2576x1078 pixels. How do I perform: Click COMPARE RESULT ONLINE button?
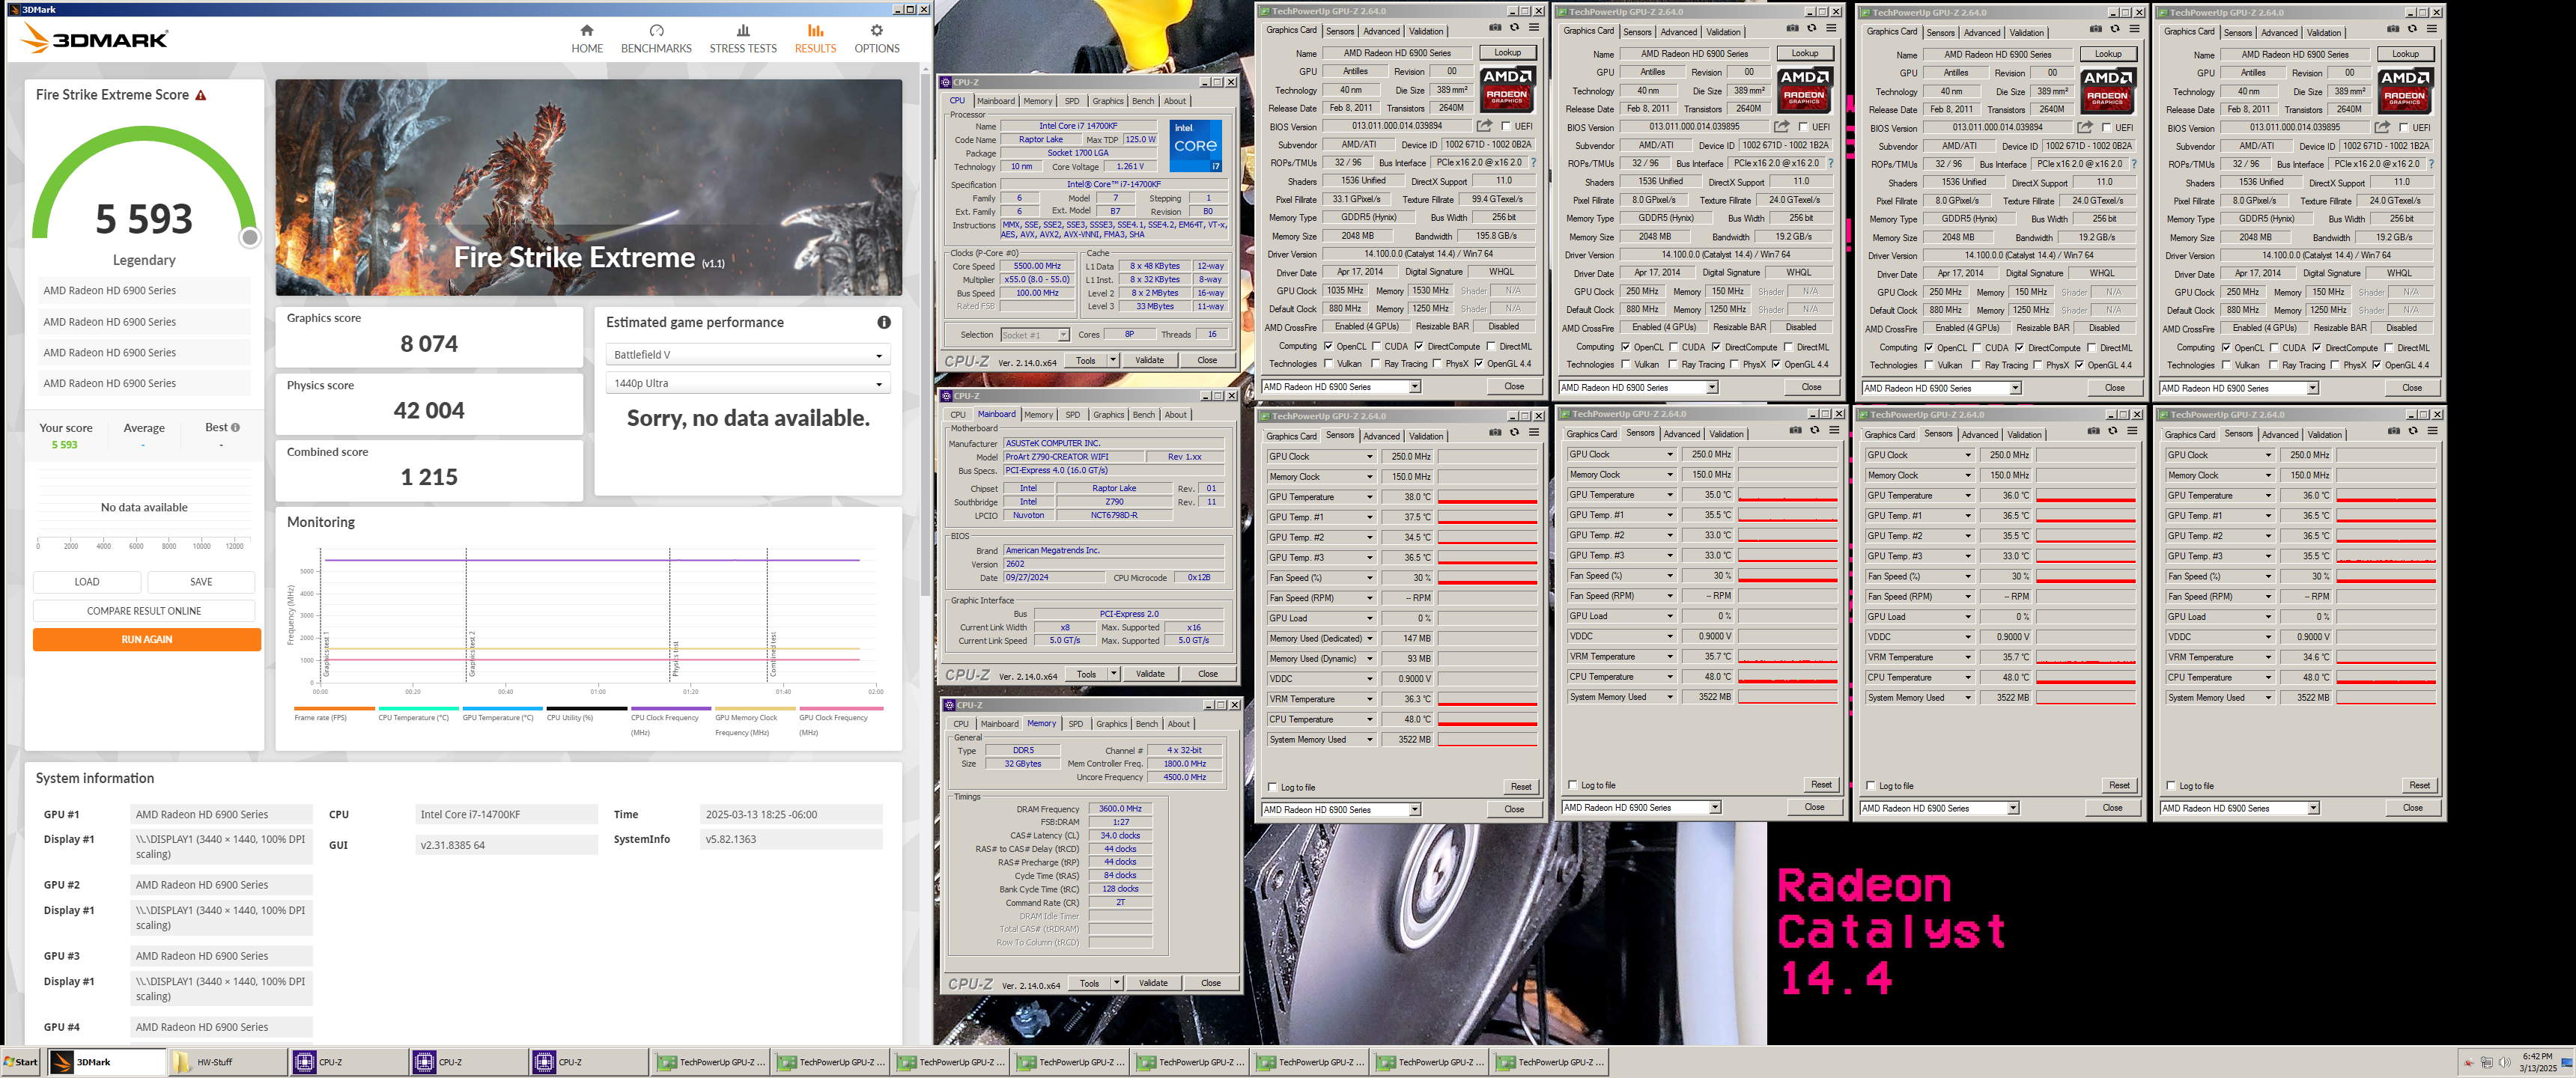pos(144,611)
